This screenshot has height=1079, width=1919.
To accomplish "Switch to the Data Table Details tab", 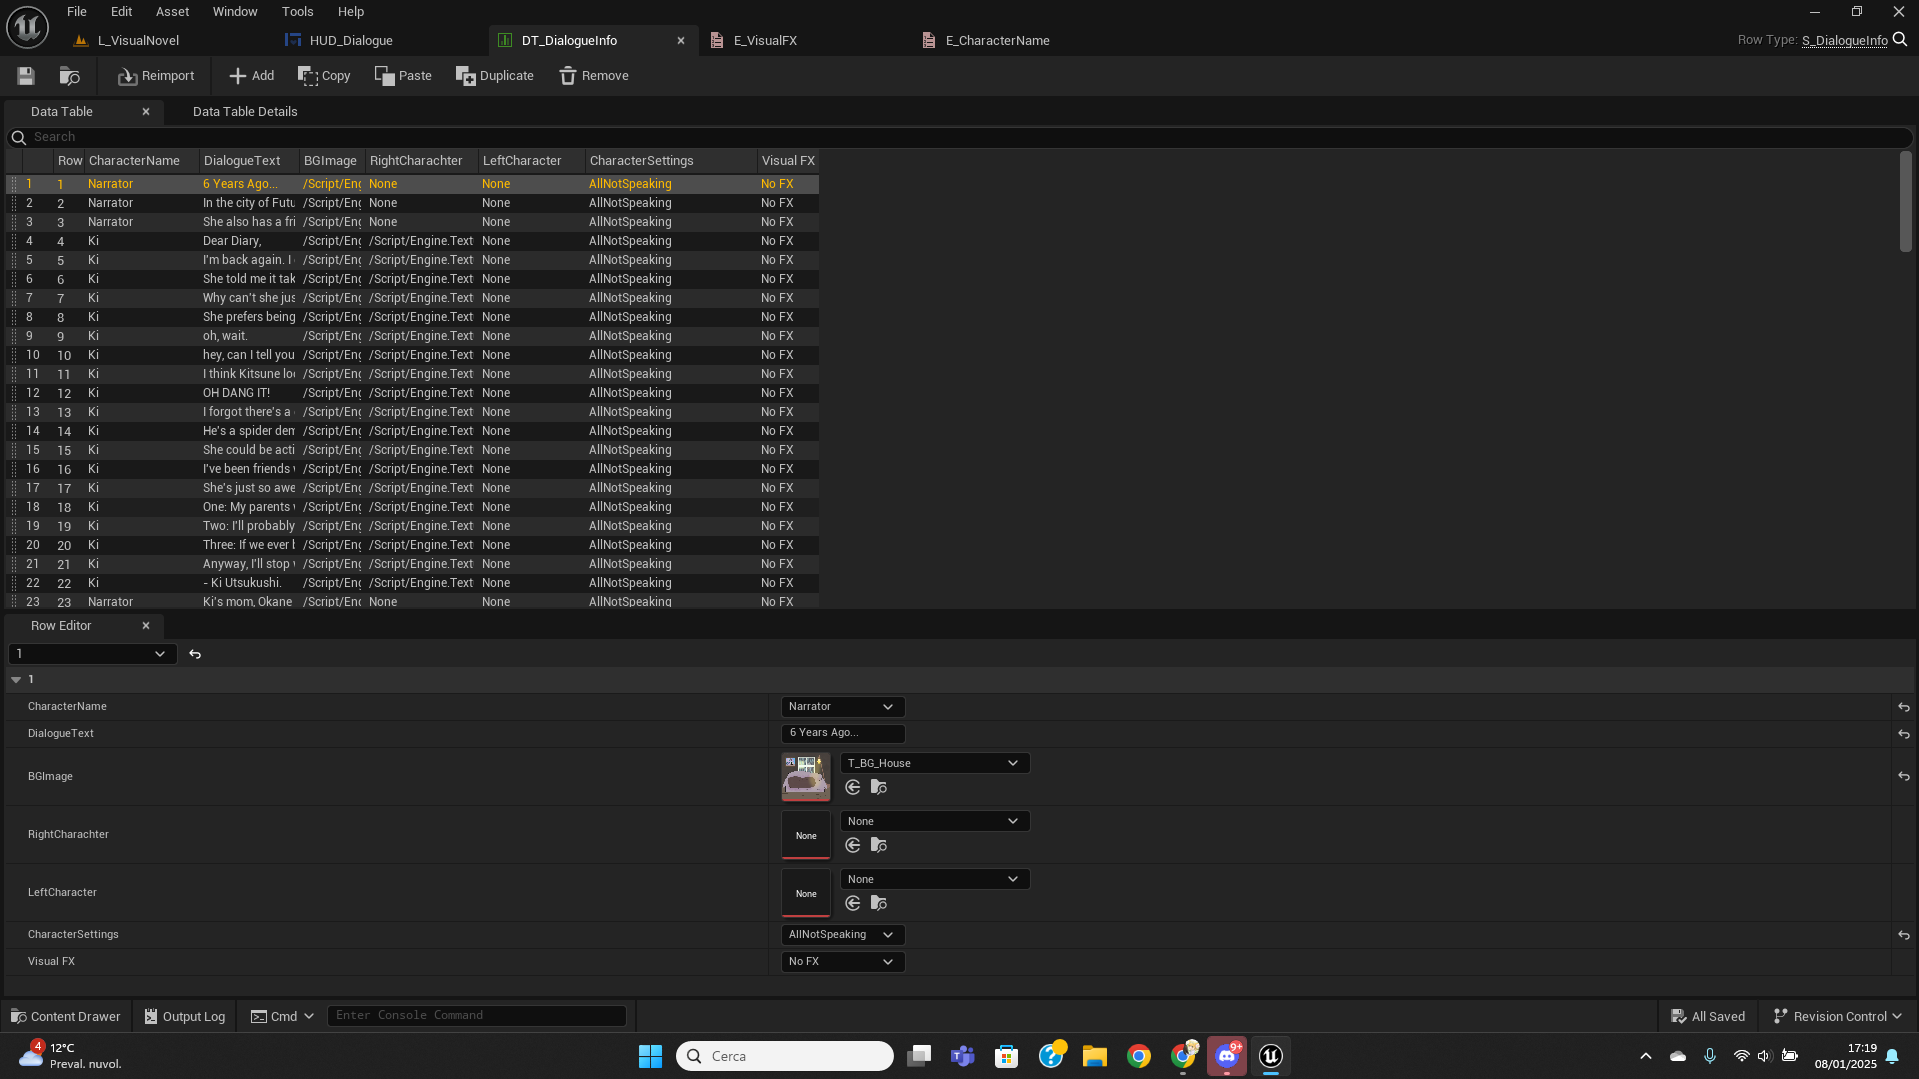I will click(244, 111).
